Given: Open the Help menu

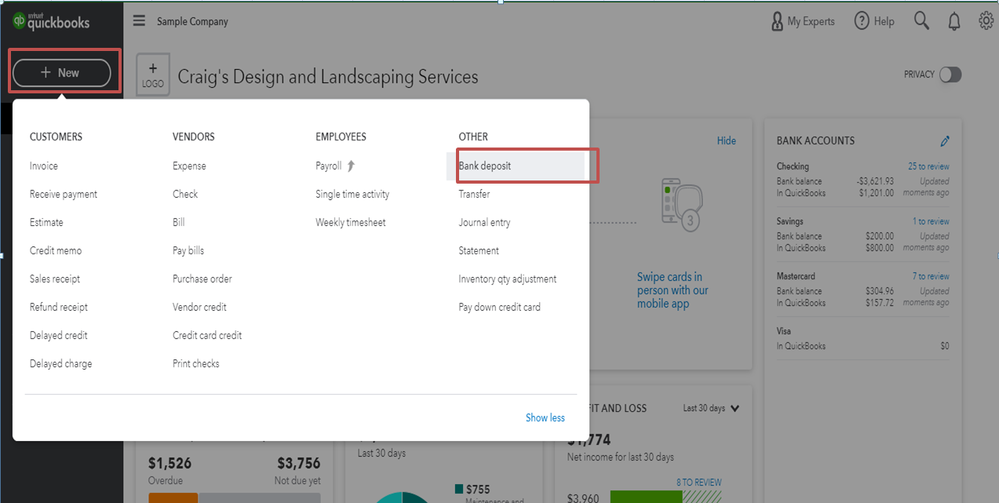Looking at the screenshot, I should tap(874, 22).
